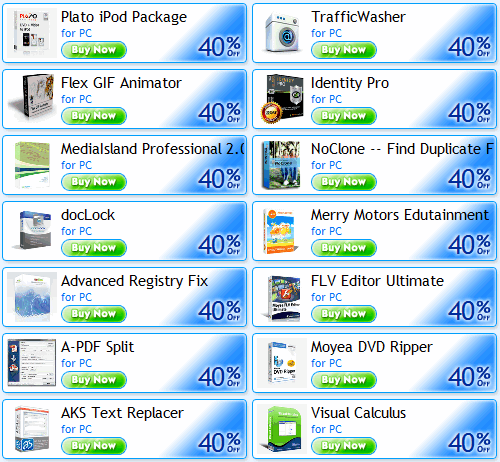Buy Now for docLock
This screenshot has width=500, height=462.
tap(94, 248)
